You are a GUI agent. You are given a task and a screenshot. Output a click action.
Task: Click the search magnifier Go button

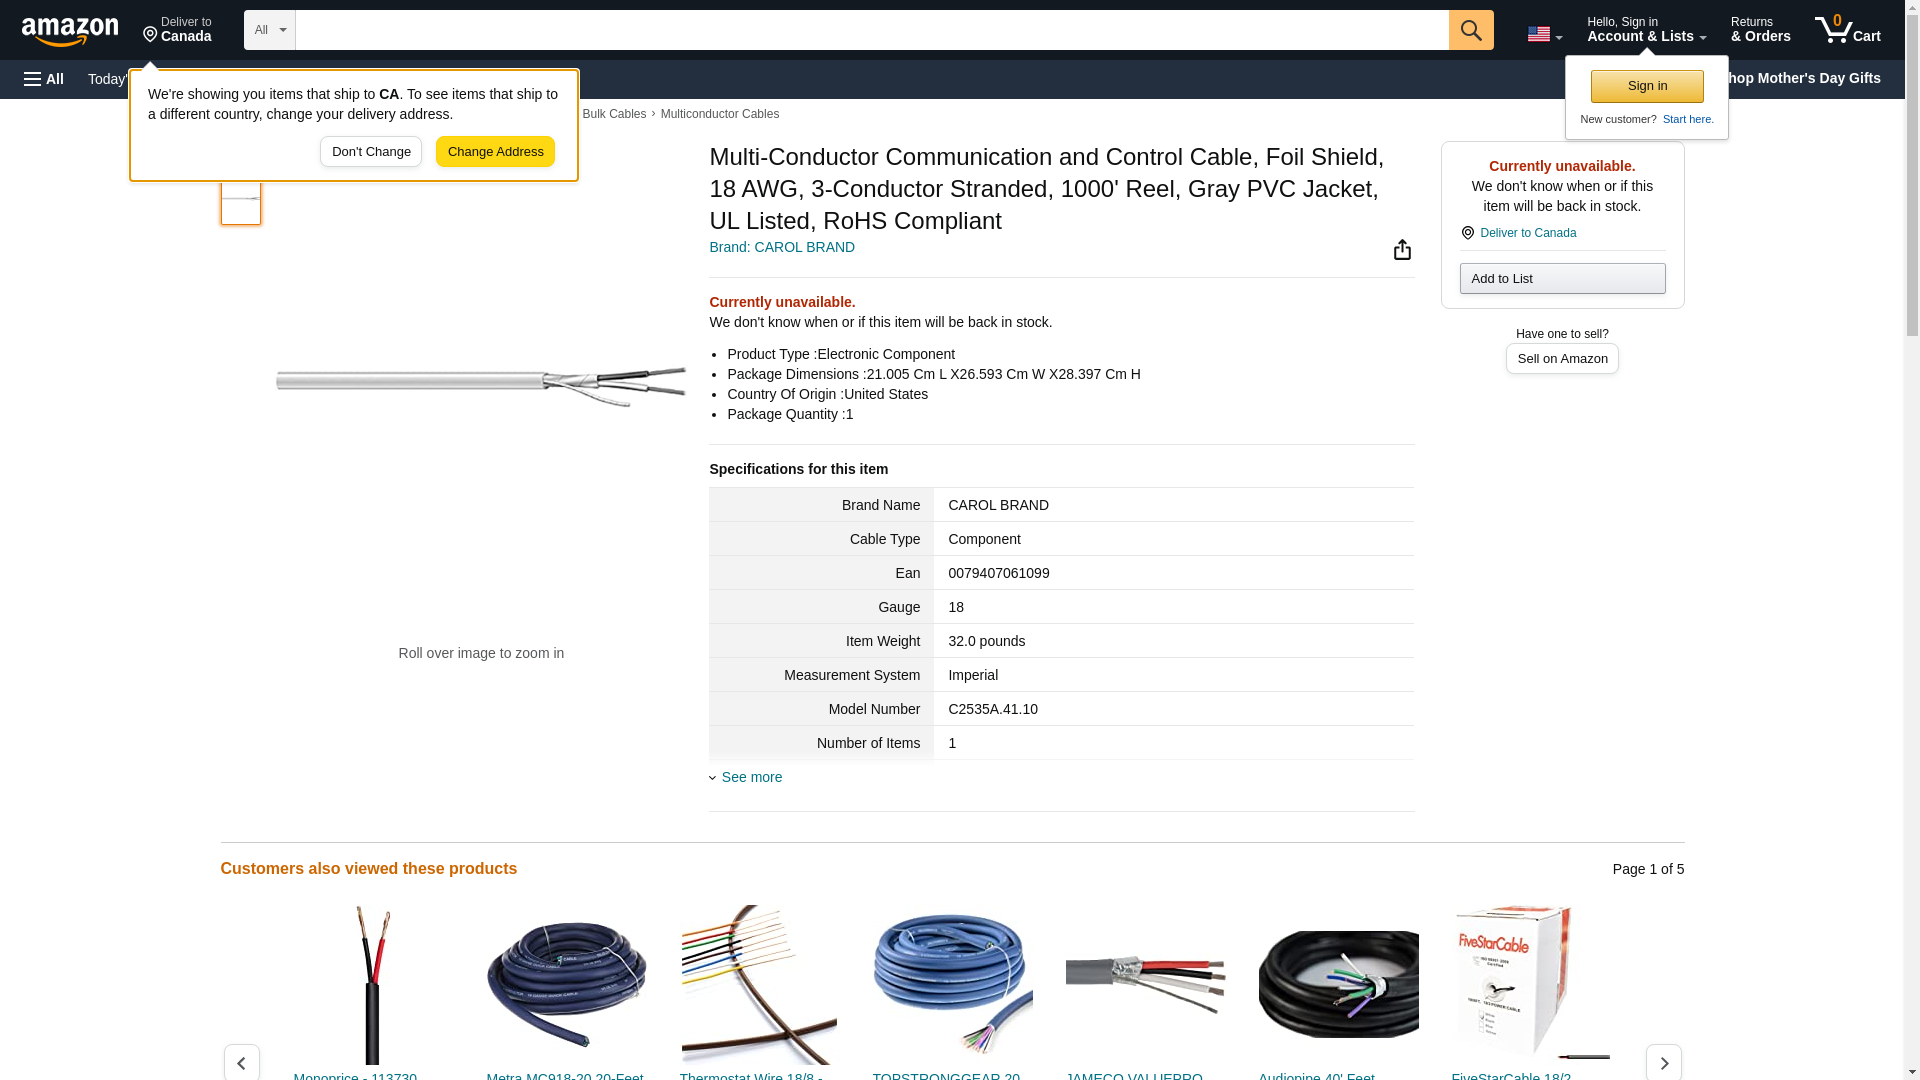pyautogui.click(x=1470, y=30)
